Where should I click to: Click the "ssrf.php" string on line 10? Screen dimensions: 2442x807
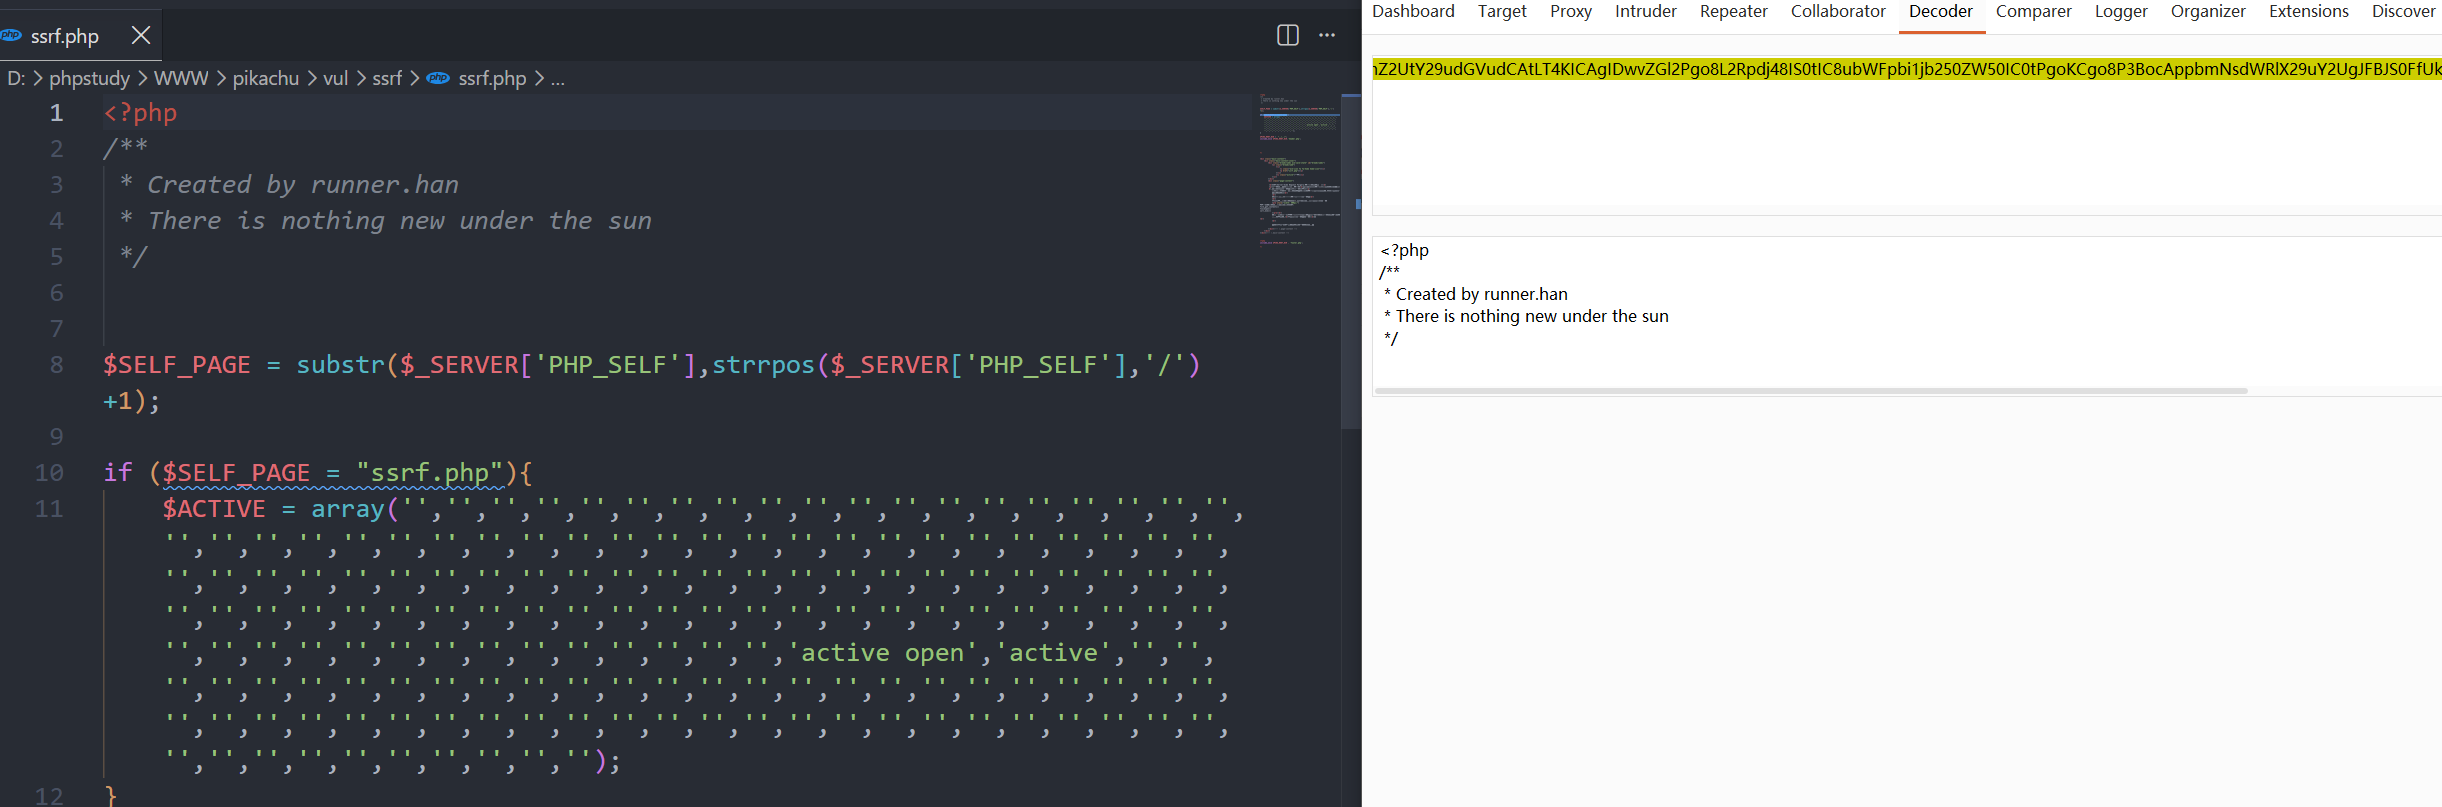click(430, 473)
